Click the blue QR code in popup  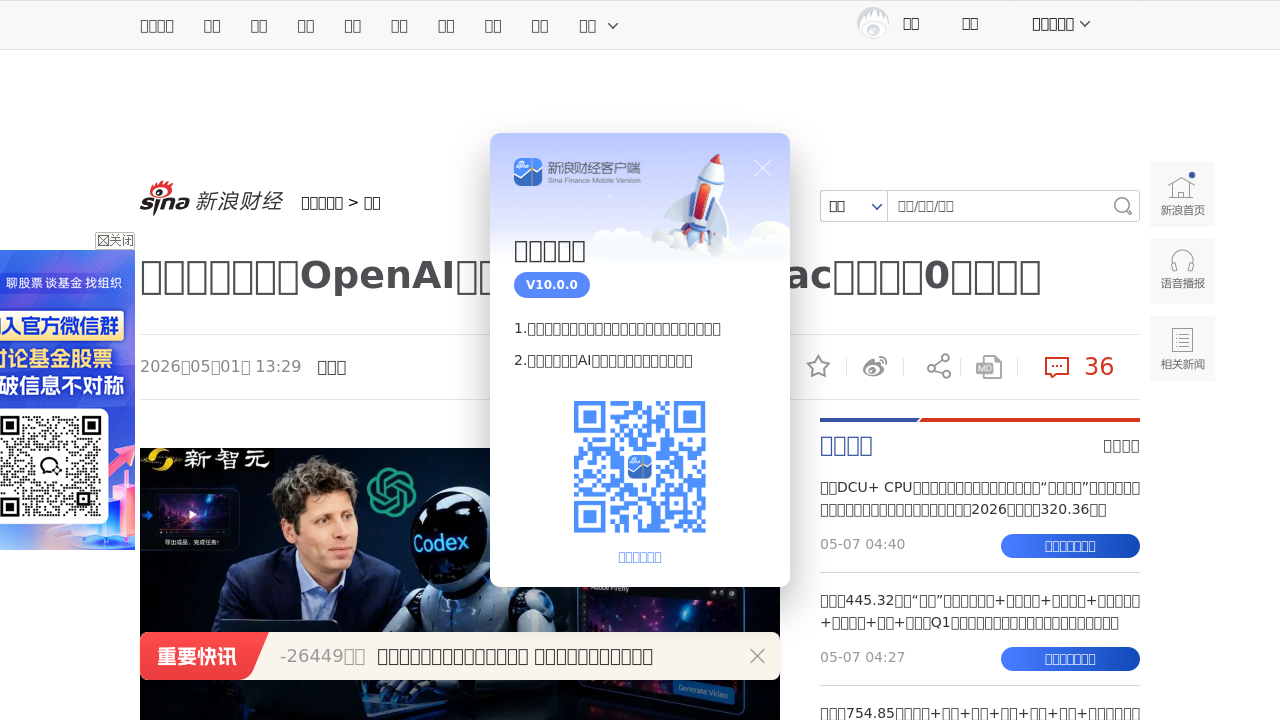(x=640, y=467)
